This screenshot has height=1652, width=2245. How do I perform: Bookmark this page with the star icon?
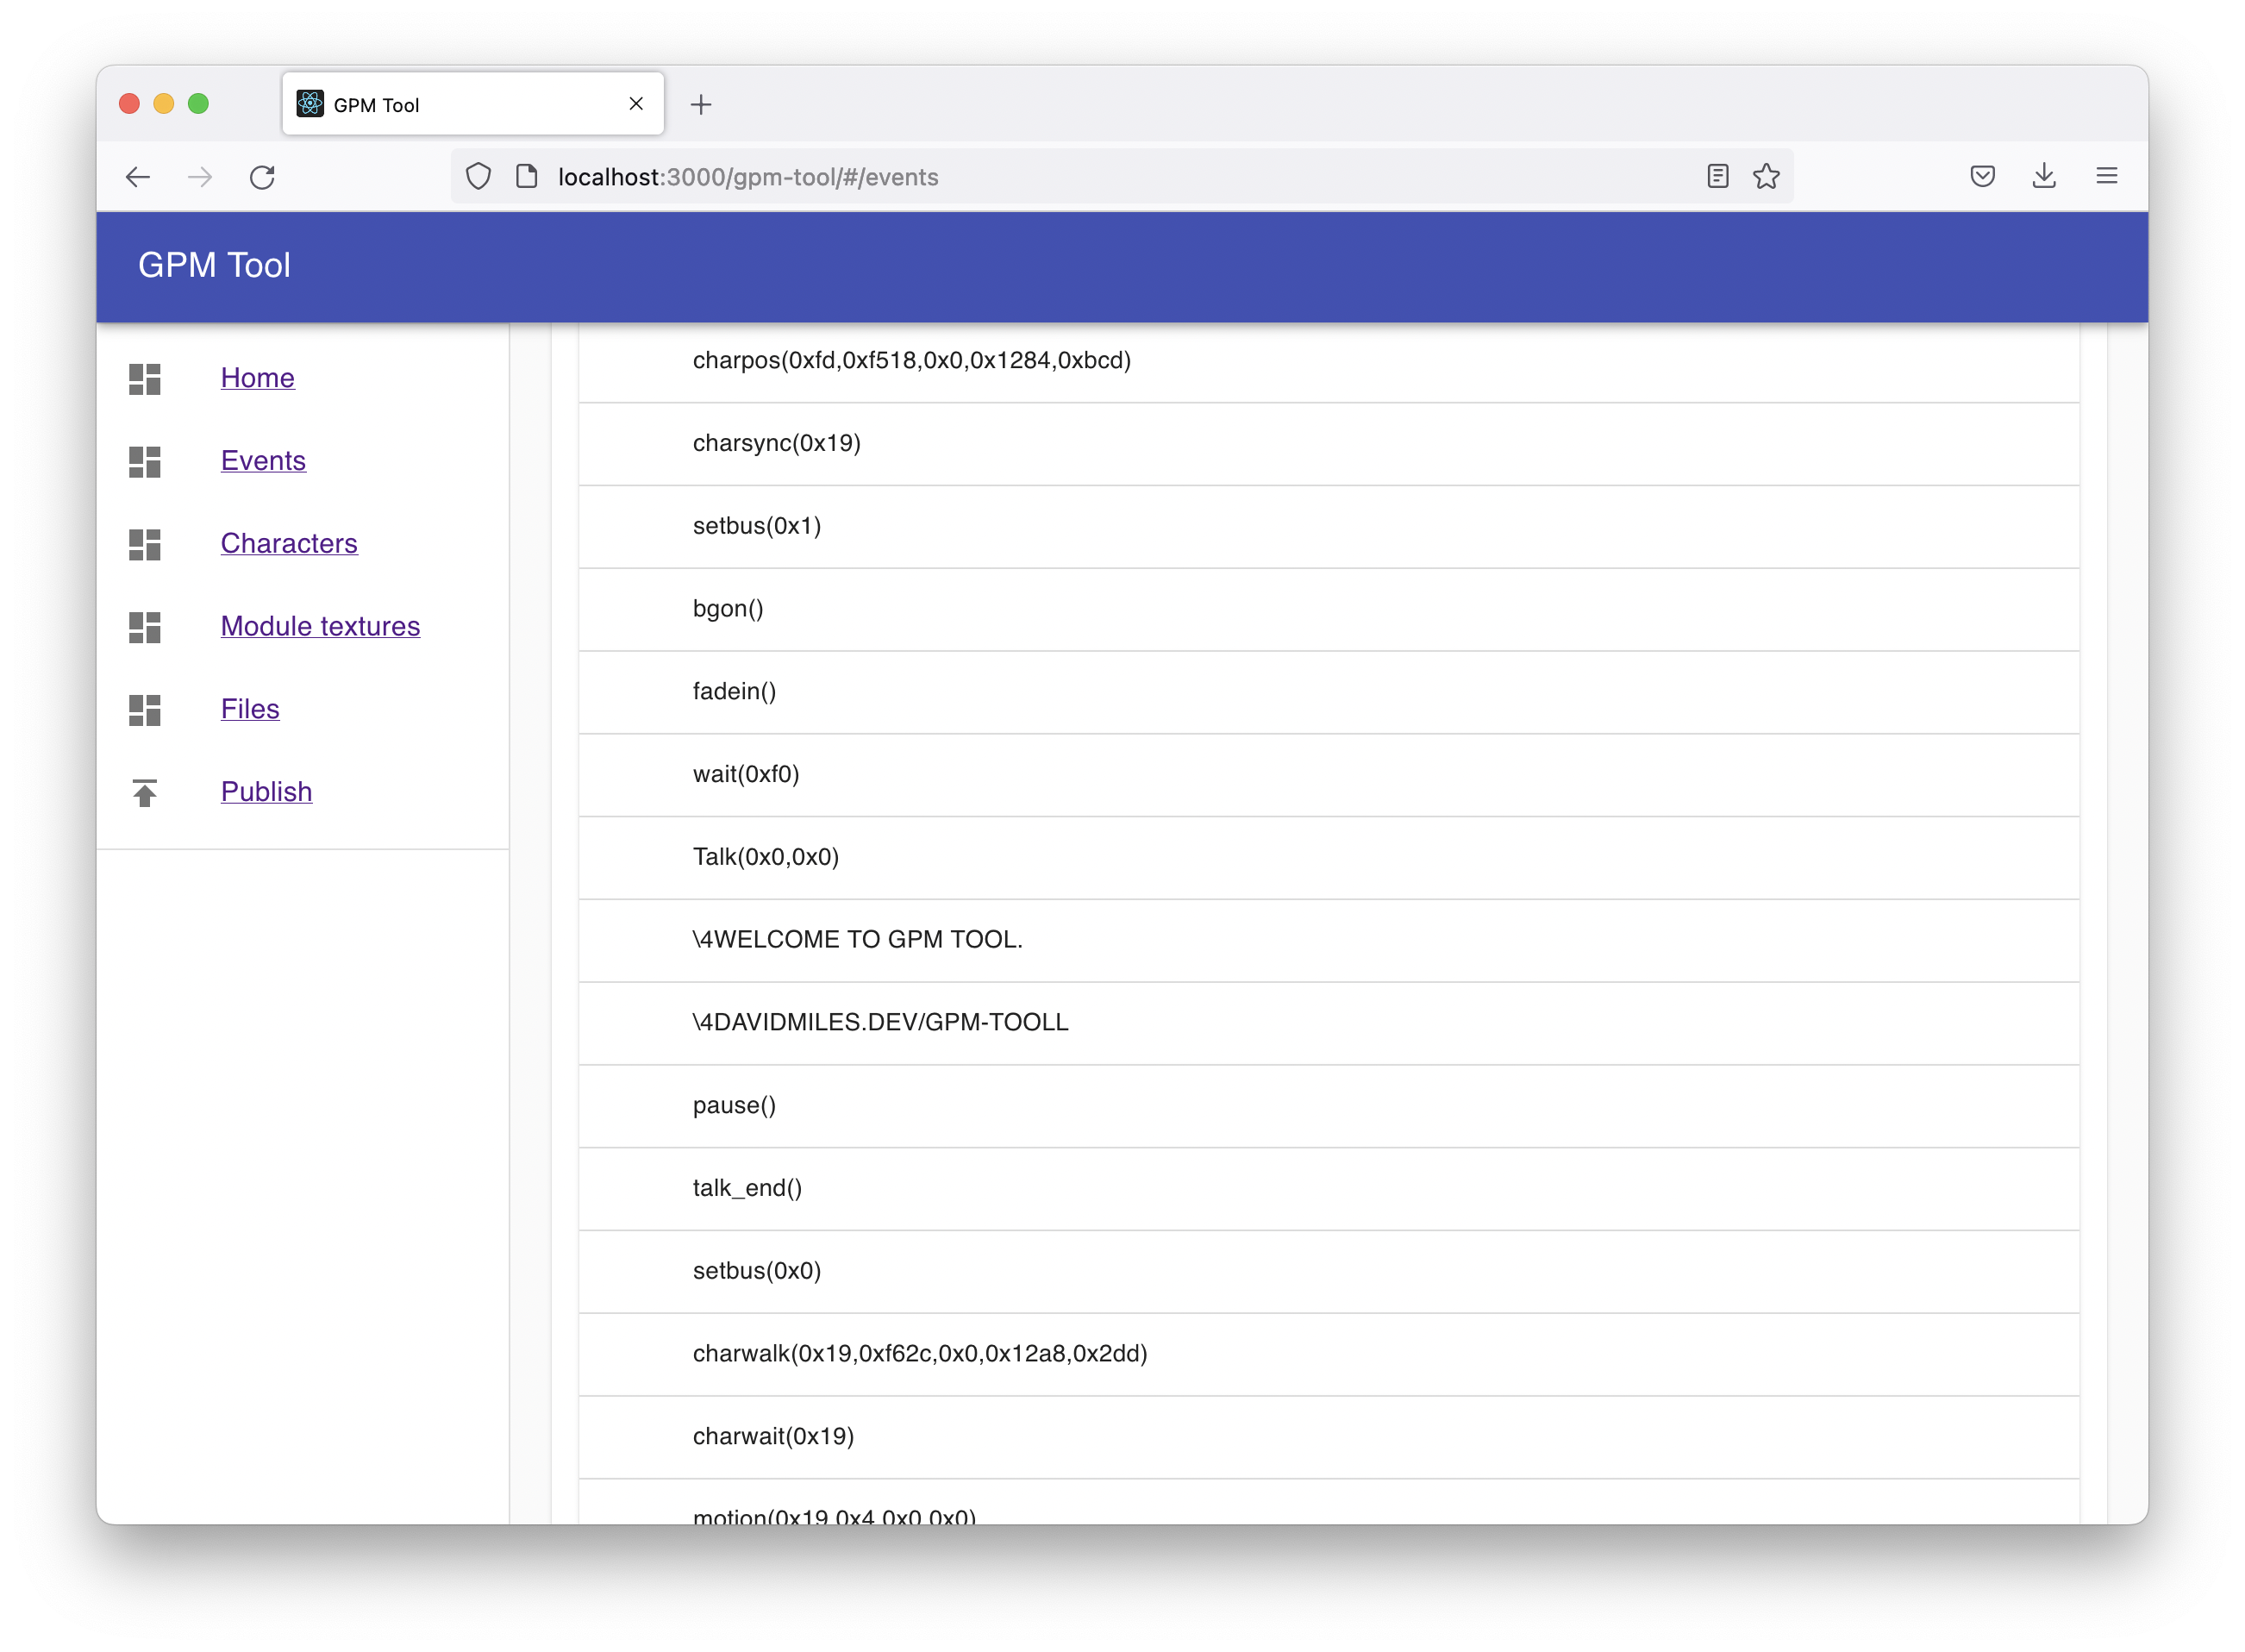pyautogui.click(x=1767, y=177)
